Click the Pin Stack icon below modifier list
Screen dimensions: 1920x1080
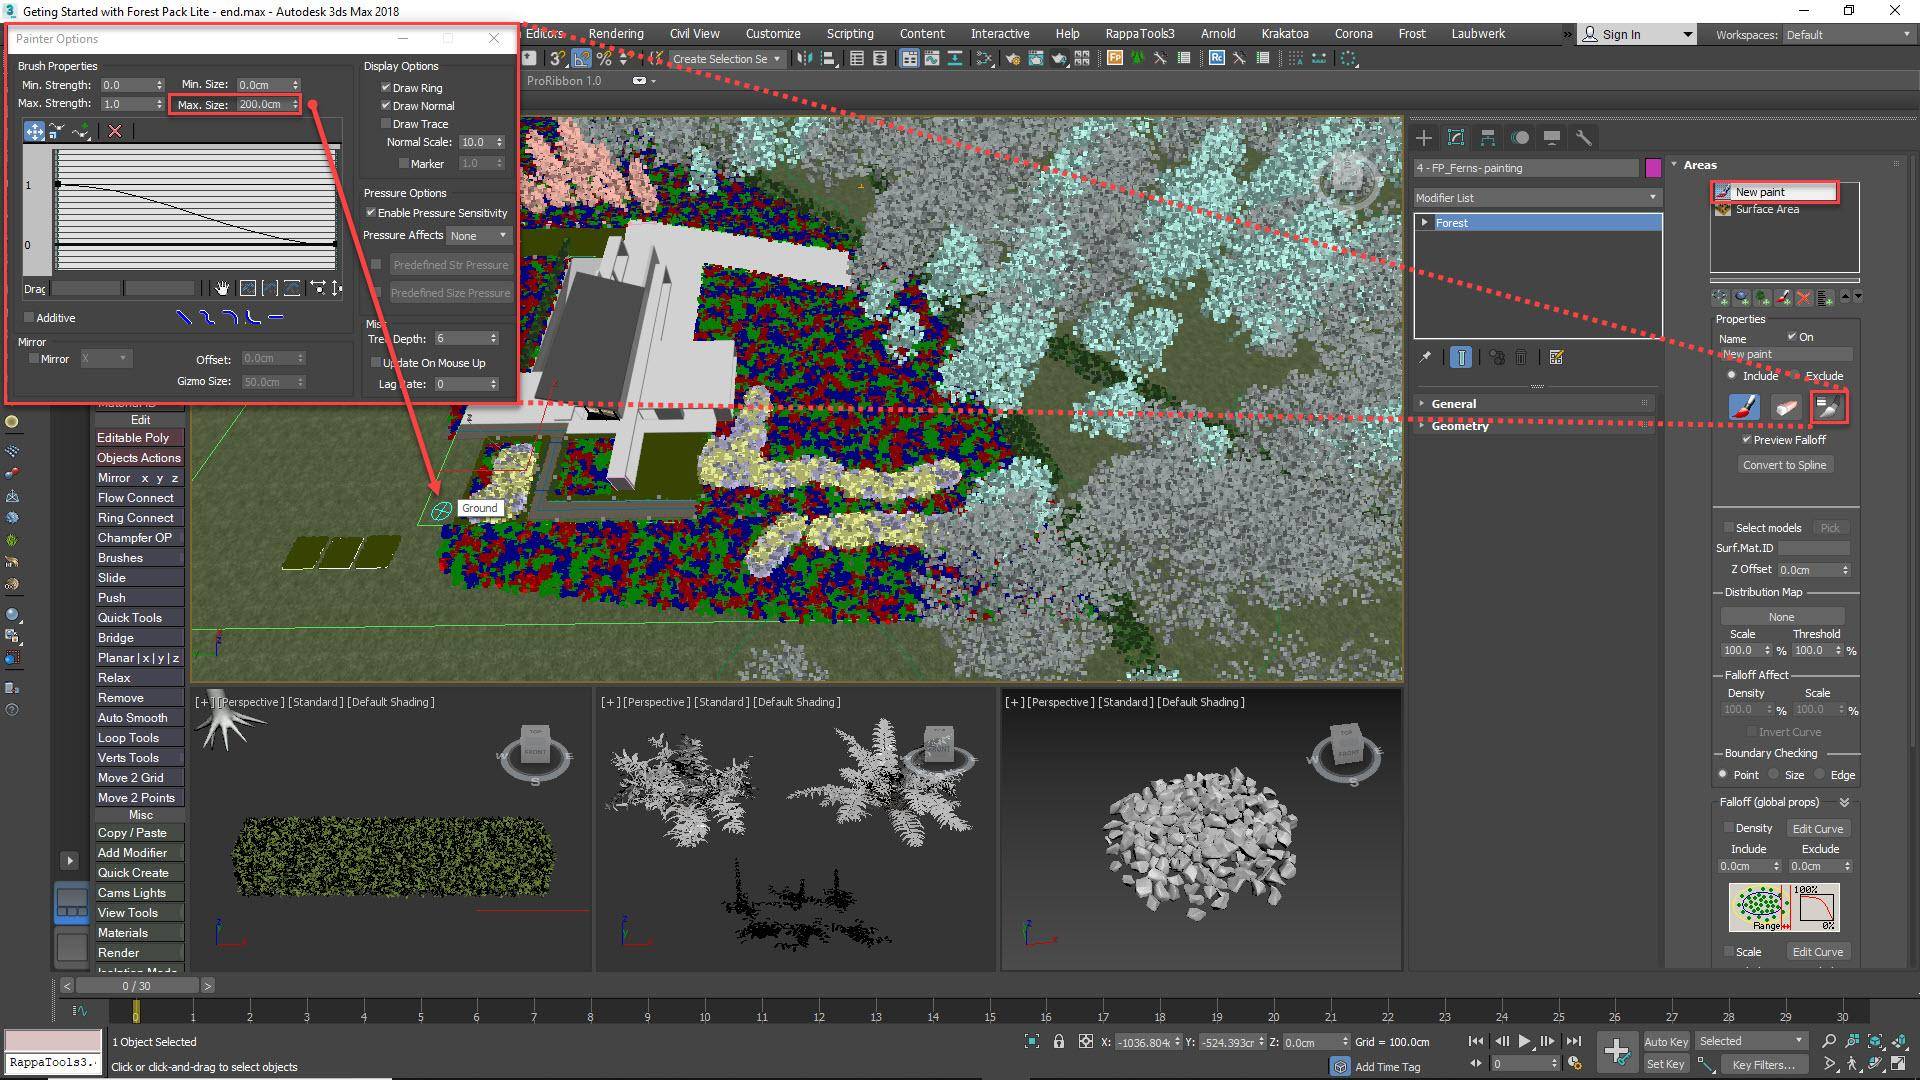pyautogui.click(x=1425, y=357)
